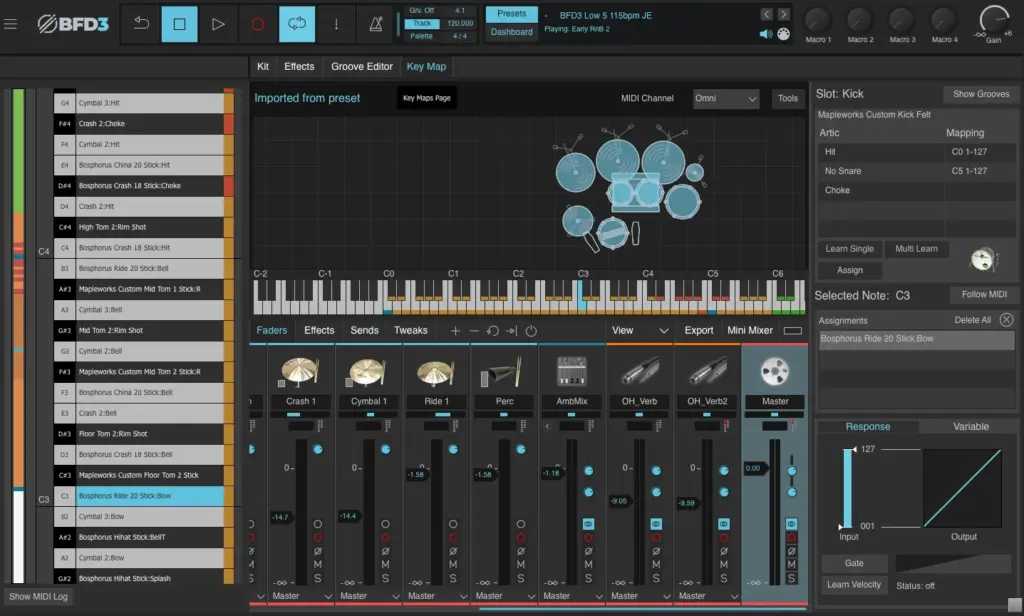
Task: Open OH_Verb2 output Master dropdown
Action: point(707,596)
